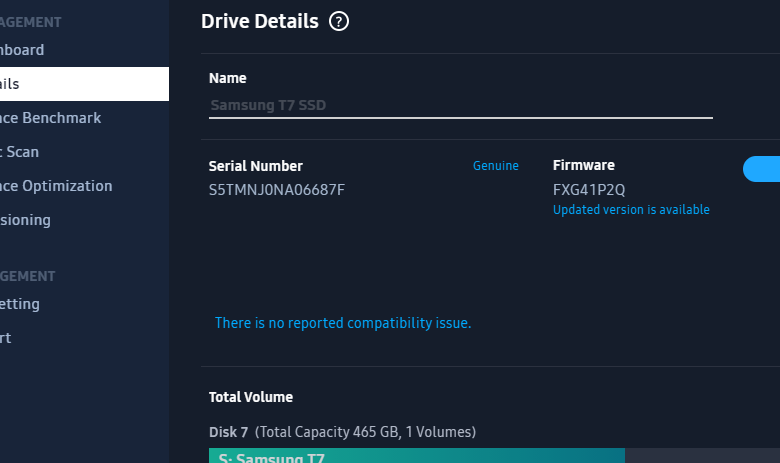
Task: Select the highlighted Drive Details sidebar item
Action: click(x=85, y=84)
